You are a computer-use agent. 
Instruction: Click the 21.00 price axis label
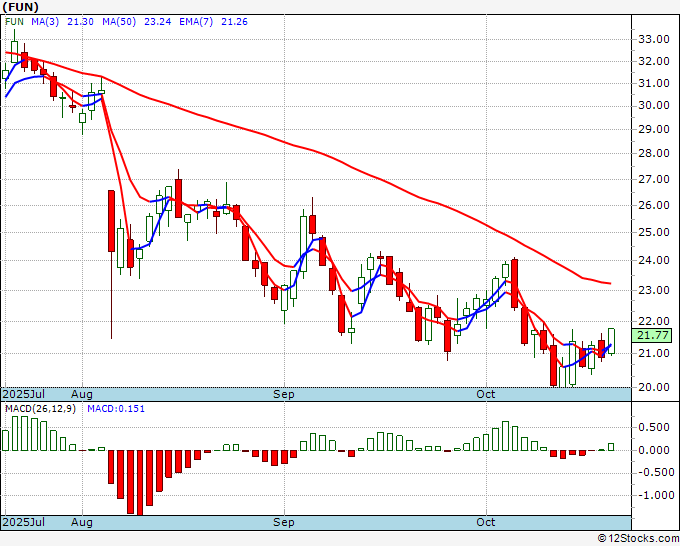coord(654,353)
